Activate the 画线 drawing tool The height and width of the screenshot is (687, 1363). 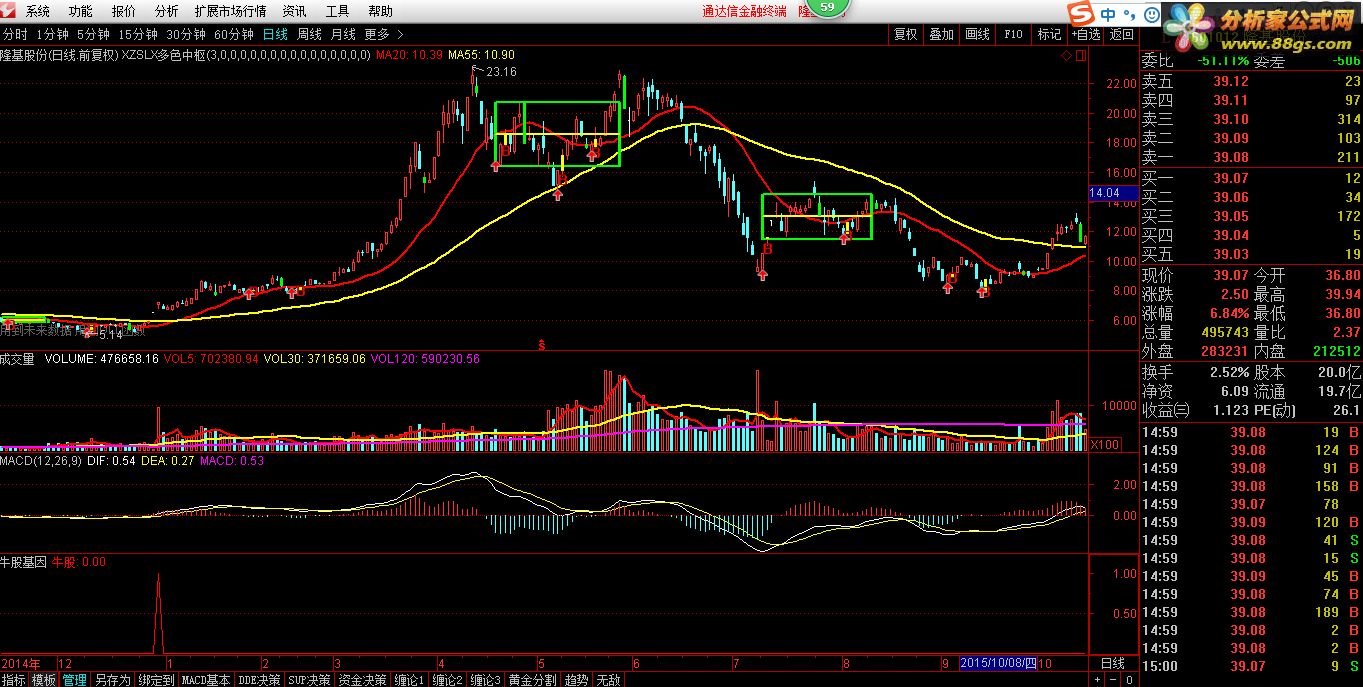tap(977, 34)
